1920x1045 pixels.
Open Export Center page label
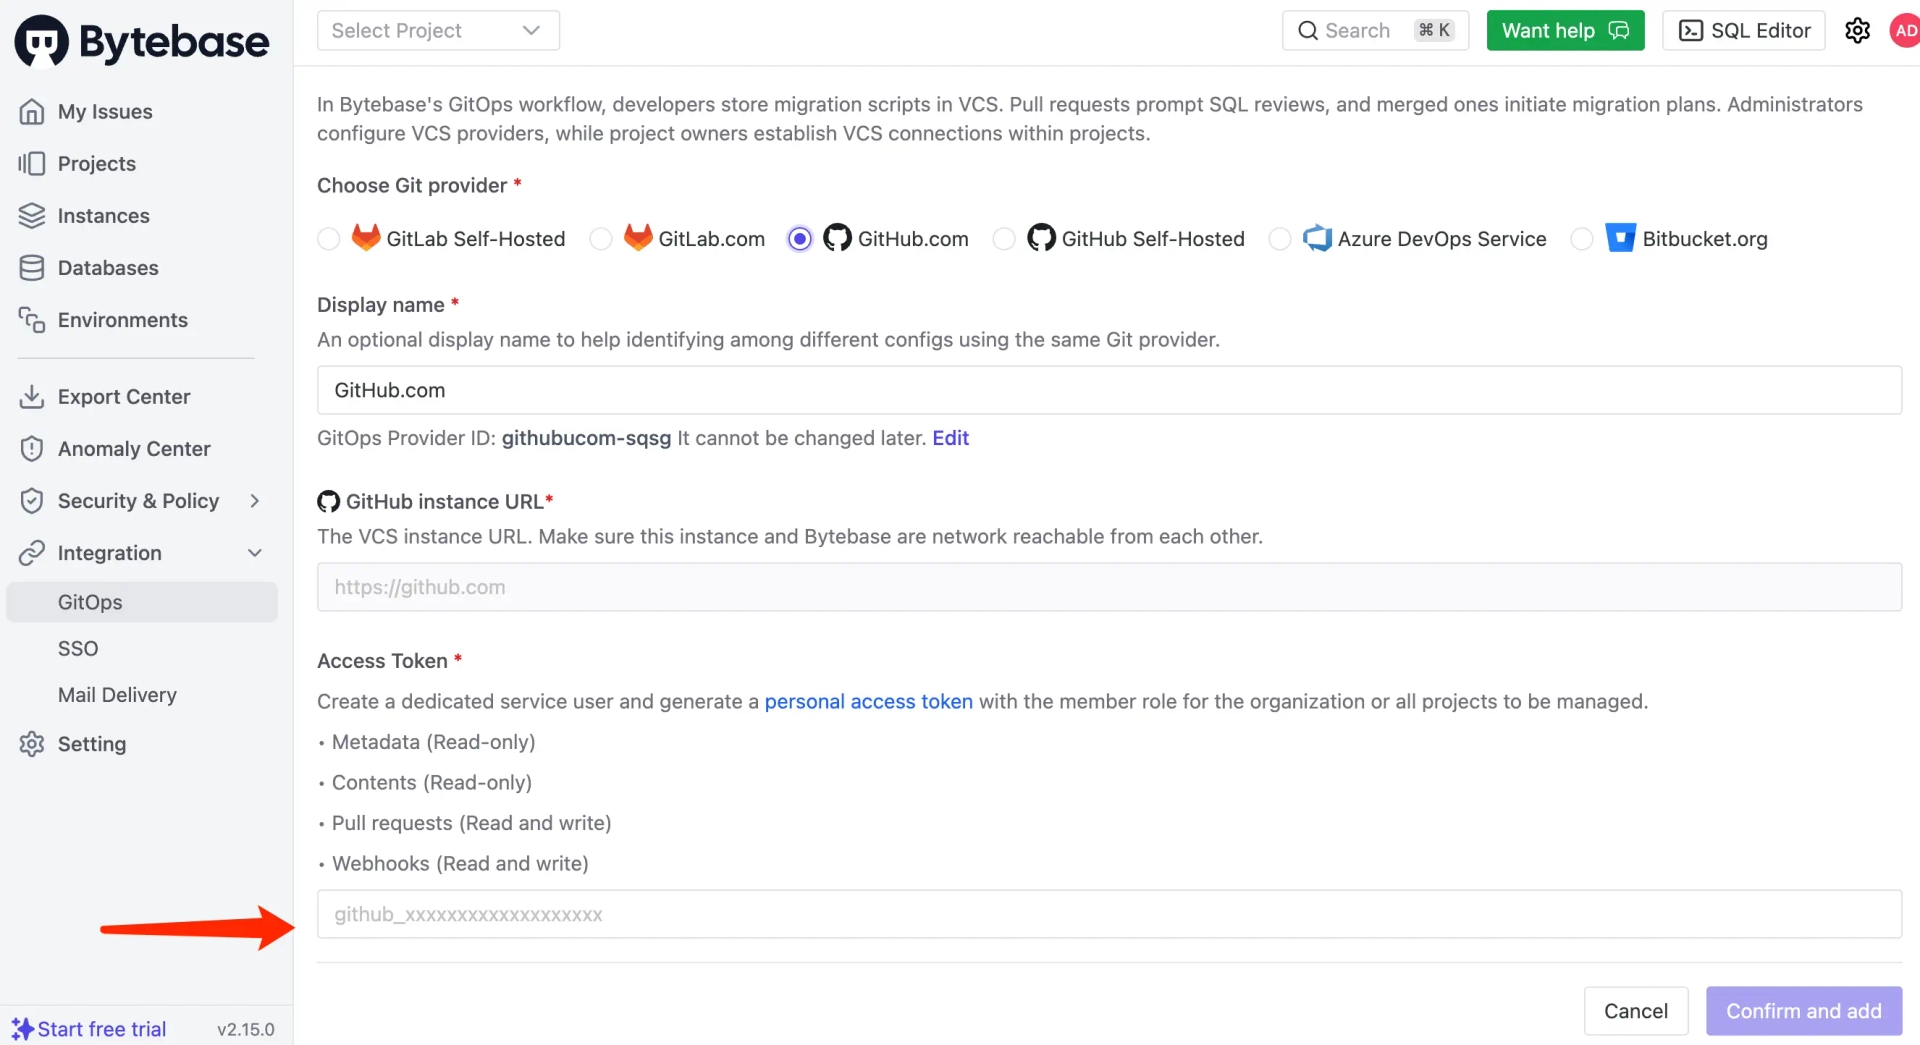[x=124, y=397]
